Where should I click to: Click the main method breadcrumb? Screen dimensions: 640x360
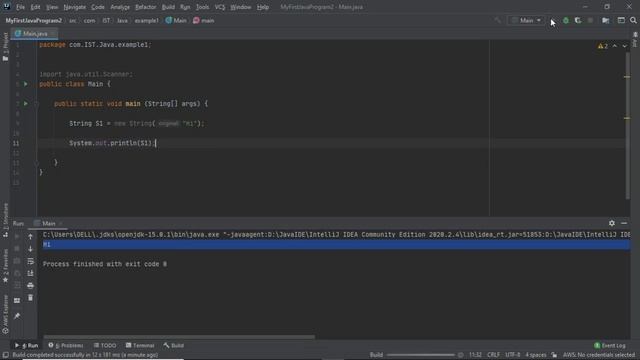point(204,20)
